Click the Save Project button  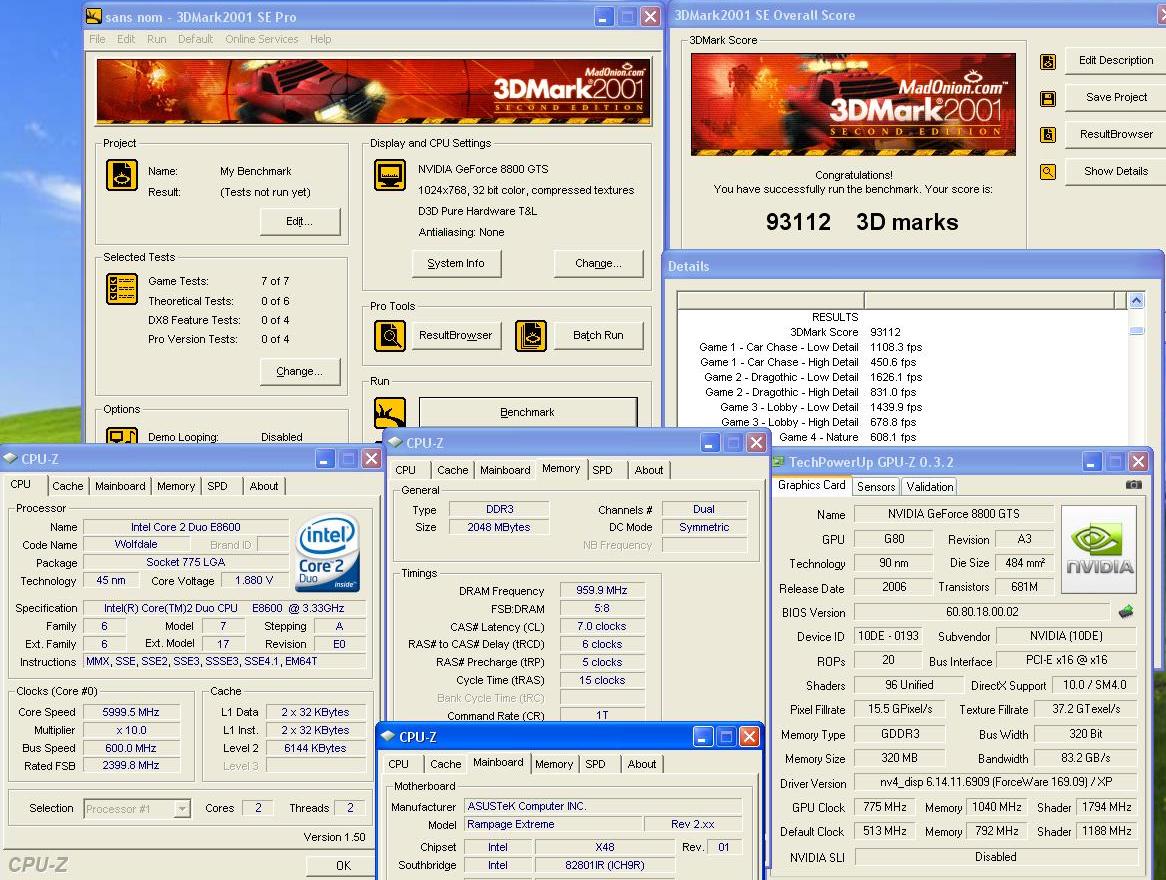[x=1115, y=97]
